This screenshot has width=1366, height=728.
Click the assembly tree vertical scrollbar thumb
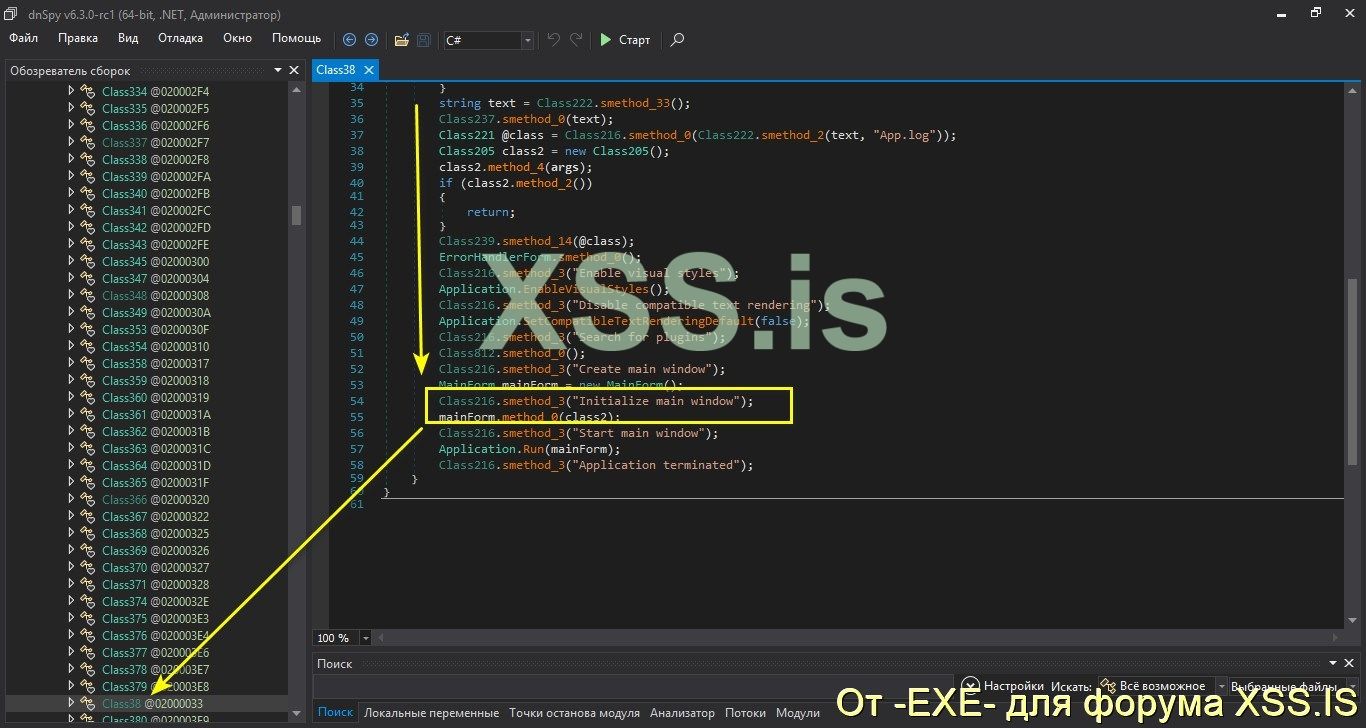click(x=296, y=215)
